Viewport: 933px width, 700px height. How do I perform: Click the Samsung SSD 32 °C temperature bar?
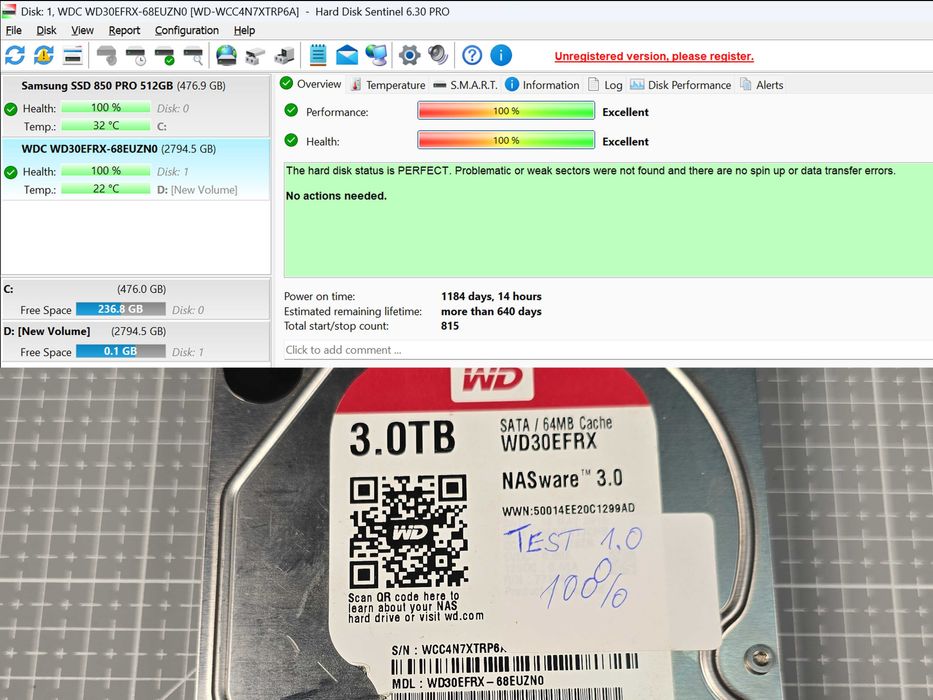[x=105, y=125]
